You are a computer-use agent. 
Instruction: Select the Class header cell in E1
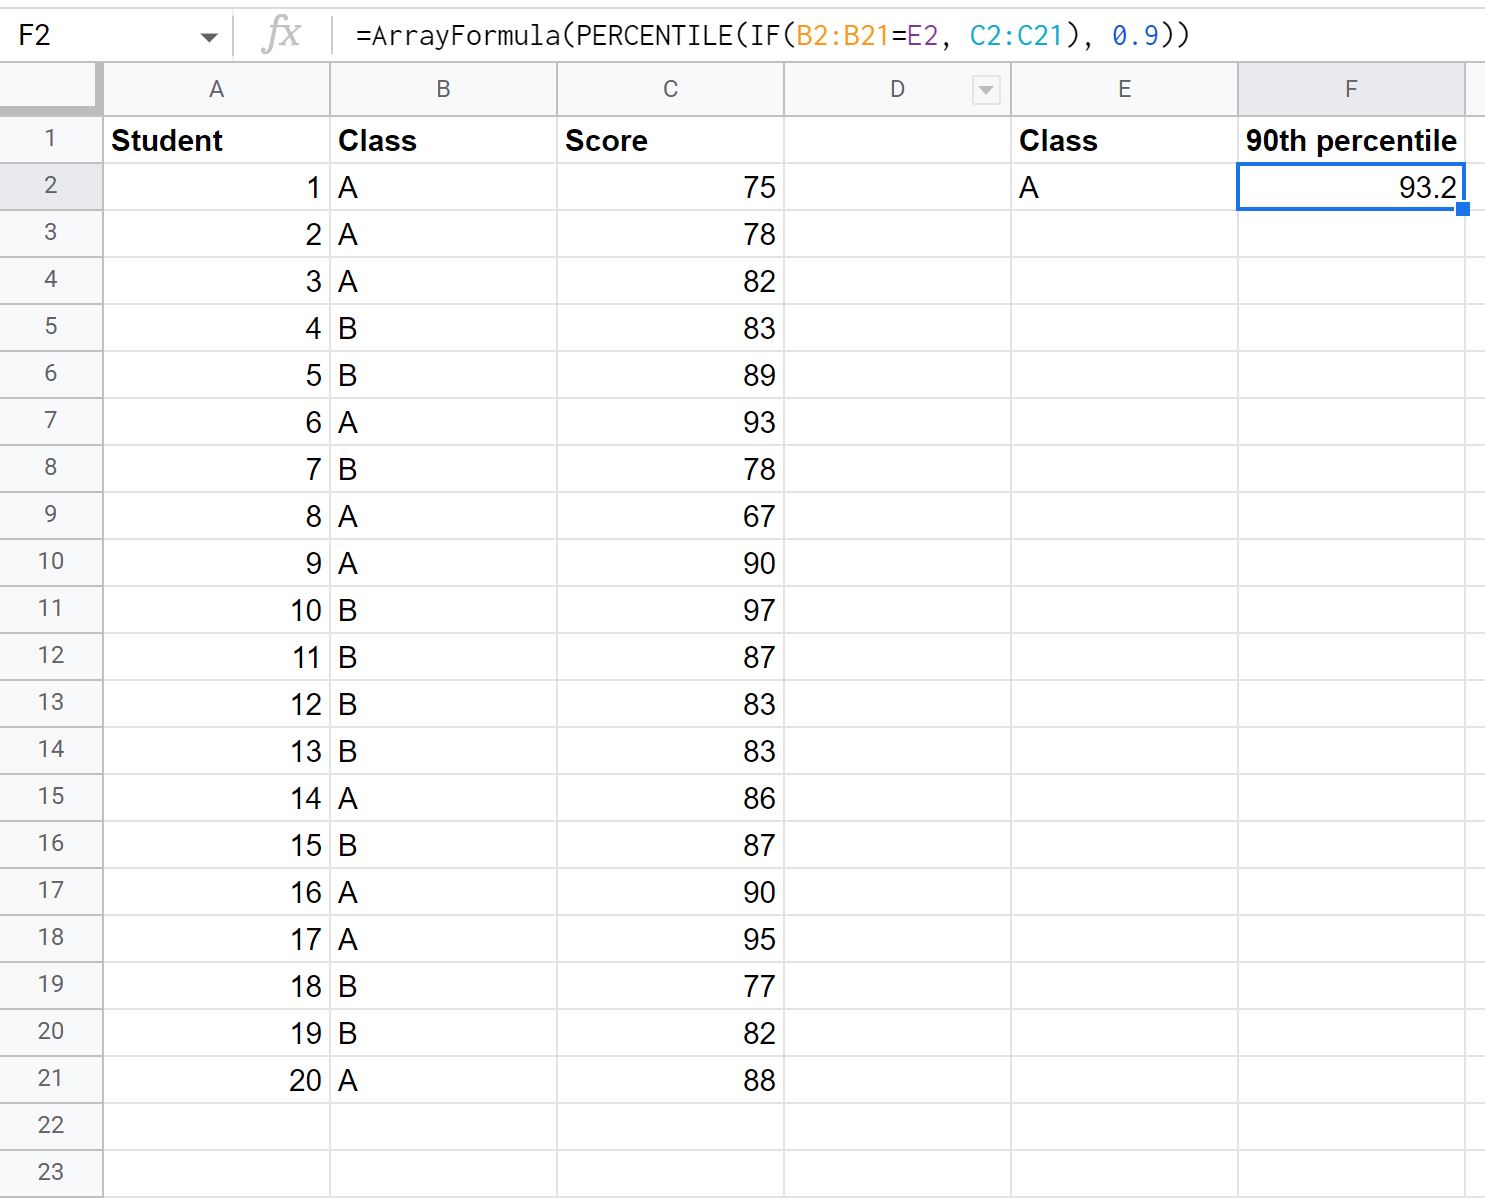tap(1124, 140)
